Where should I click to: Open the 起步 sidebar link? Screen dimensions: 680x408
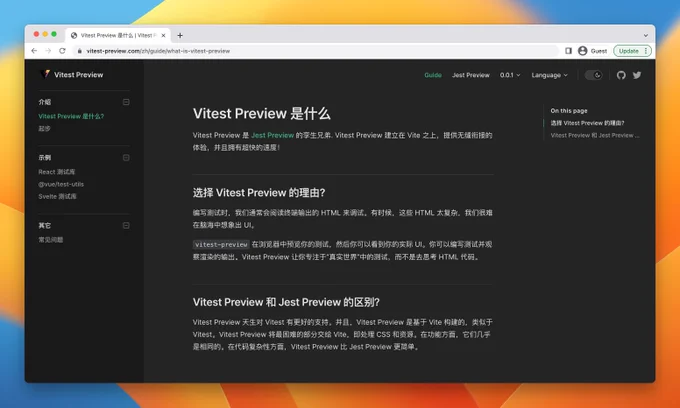(x=44, y=128)
